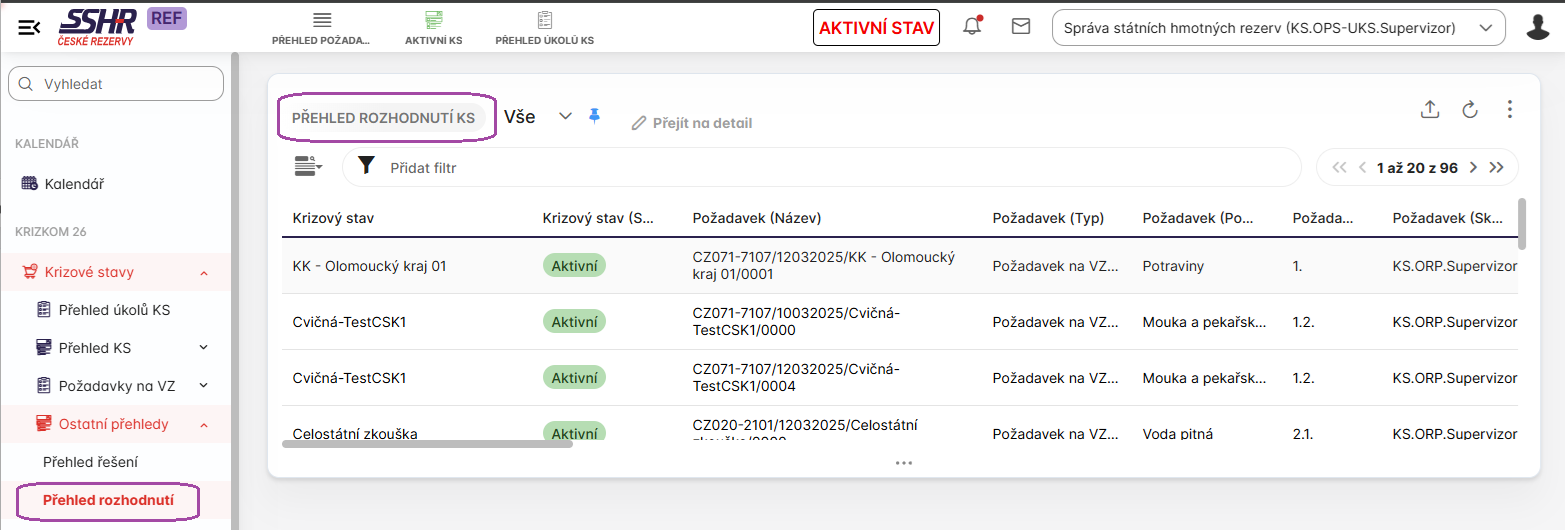Click the Přidat filtr input field
This screenshot has height=530, width=1565.
click(820, 168)
